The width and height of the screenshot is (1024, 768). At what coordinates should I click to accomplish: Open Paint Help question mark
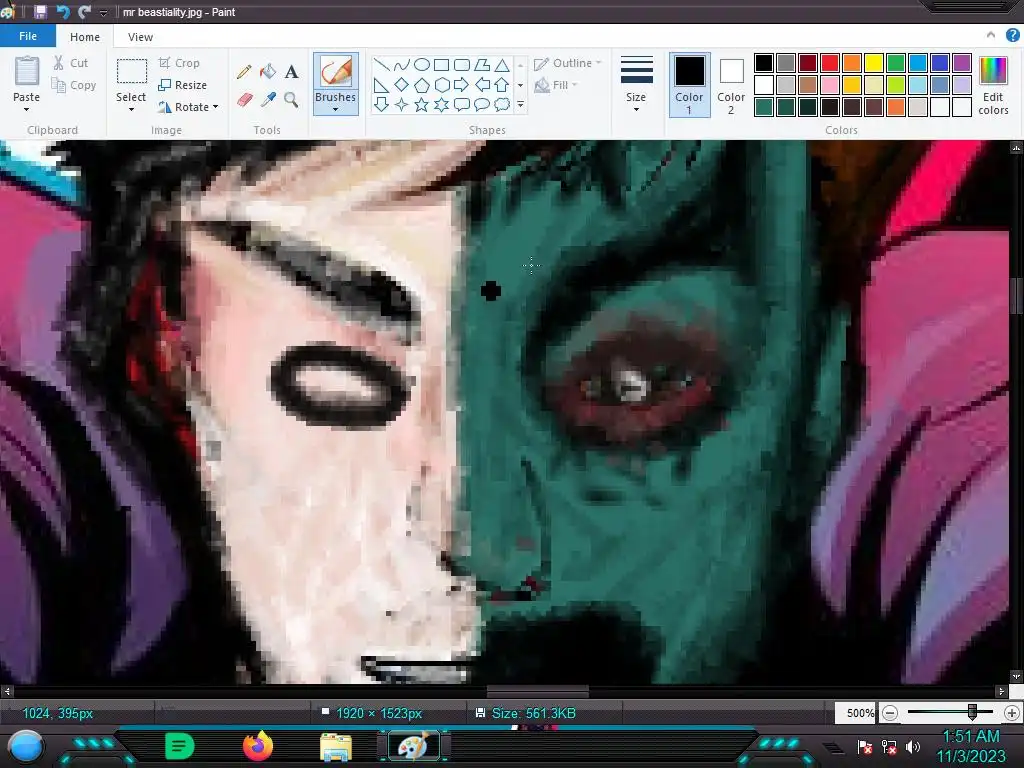1012,35
